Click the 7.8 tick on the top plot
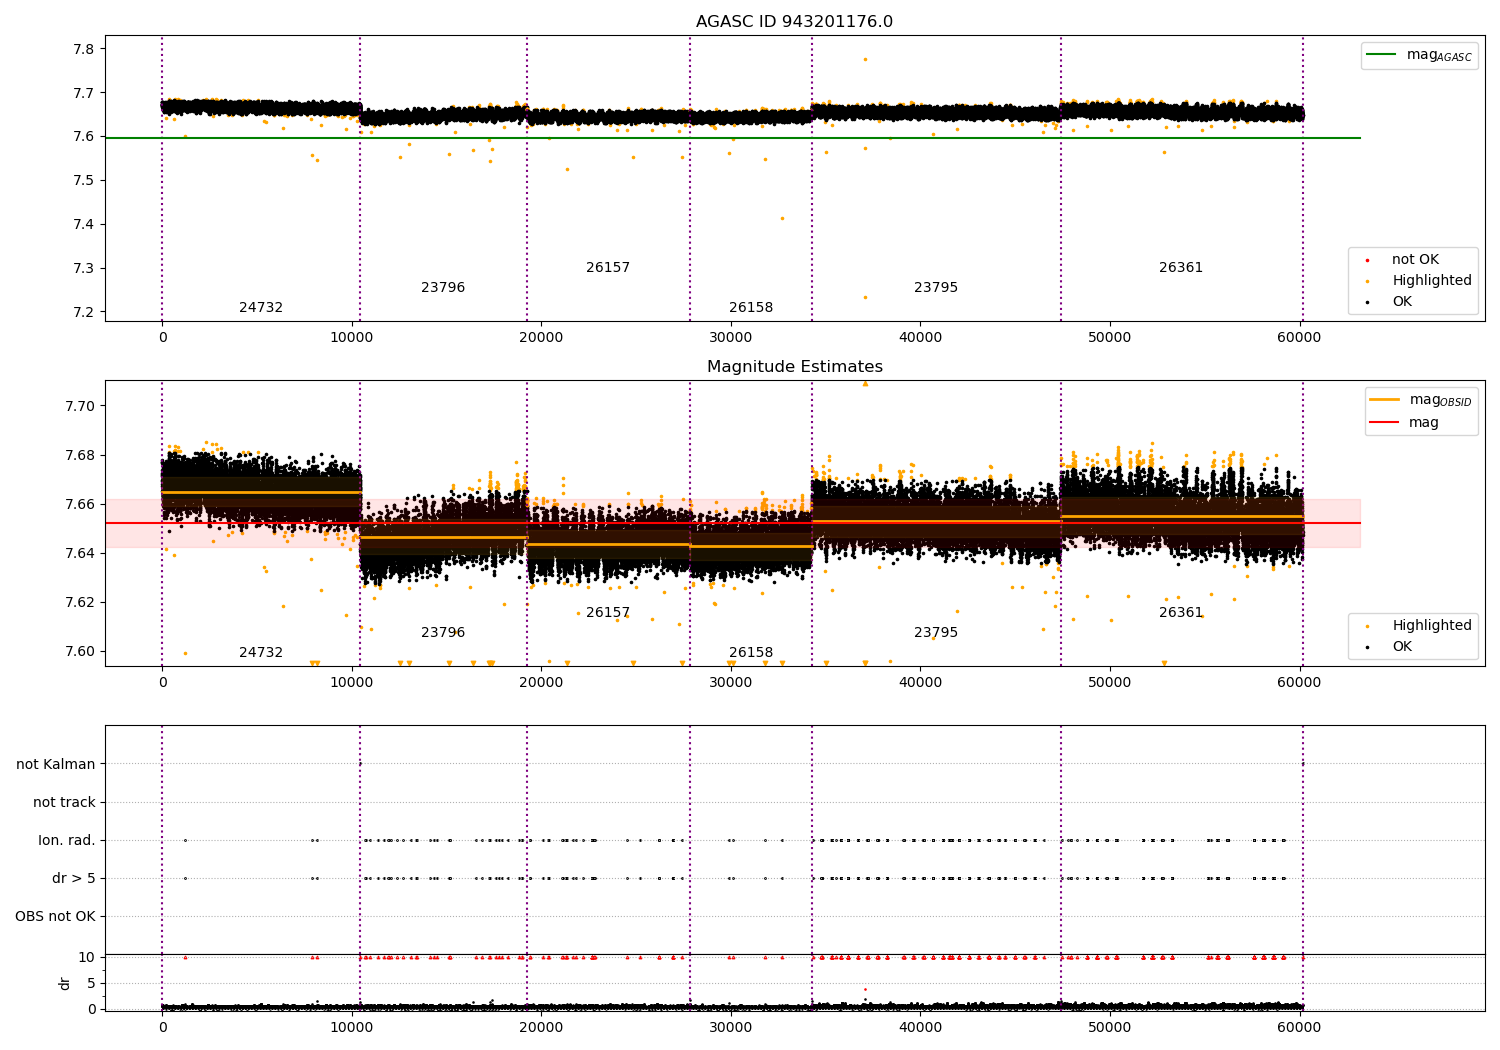 point(85,49)
